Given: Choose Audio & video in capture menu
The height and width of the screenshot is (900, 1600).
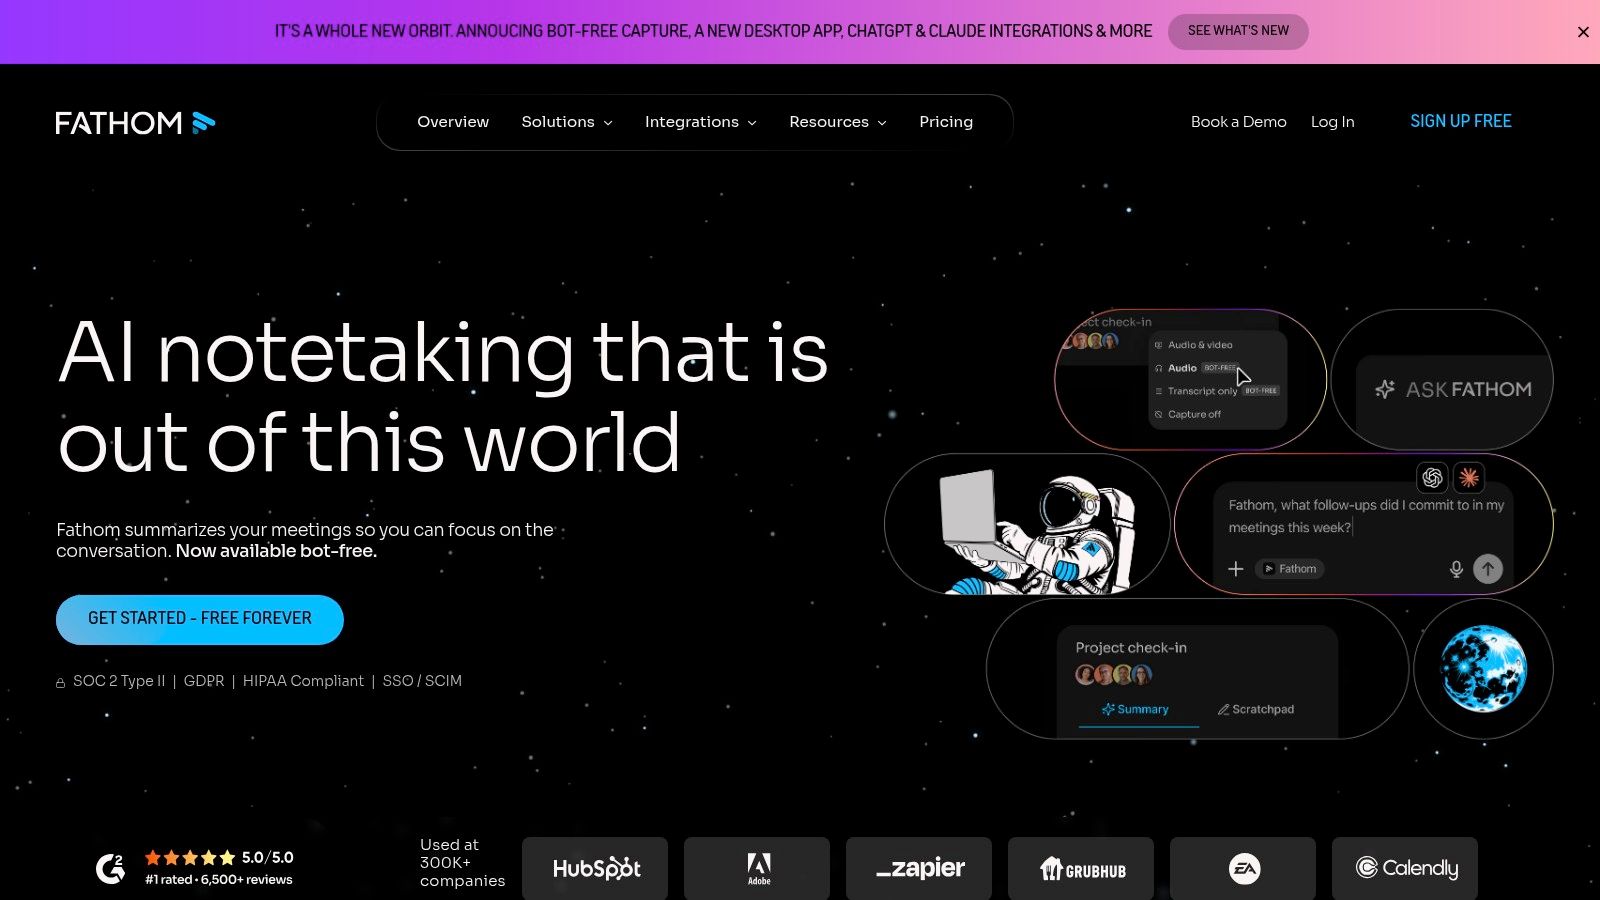Looking at the screenshot, I should (1195, 345).
